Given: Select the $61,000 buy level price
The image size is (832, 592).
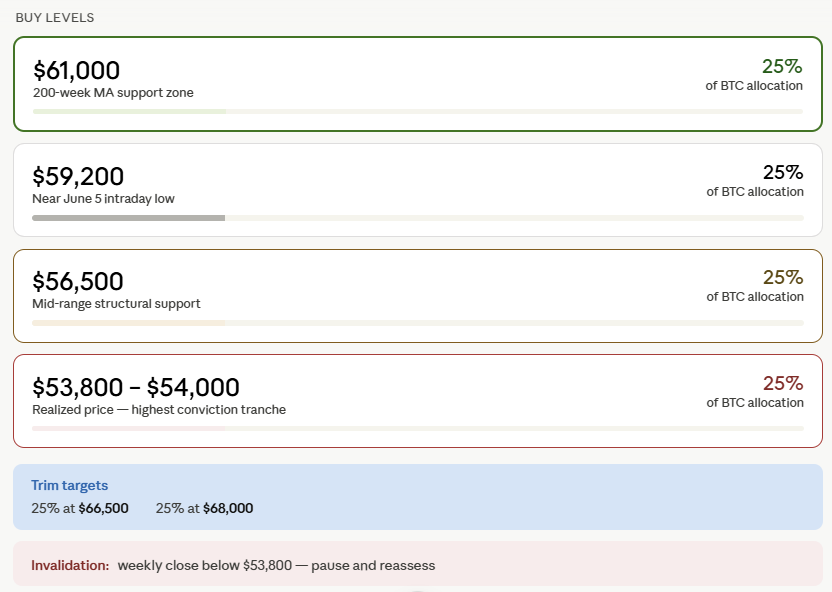Looking at the screenshot, I should point(76,71).
